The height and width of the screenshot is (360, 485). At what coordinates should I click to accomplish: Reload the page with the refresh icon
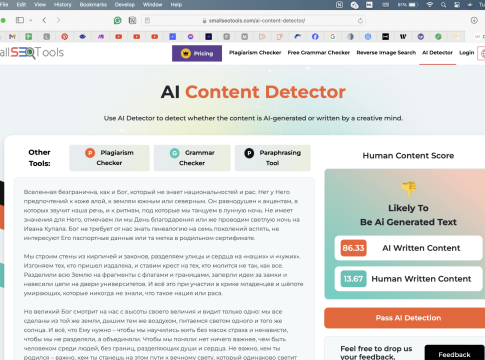(360, 21)
